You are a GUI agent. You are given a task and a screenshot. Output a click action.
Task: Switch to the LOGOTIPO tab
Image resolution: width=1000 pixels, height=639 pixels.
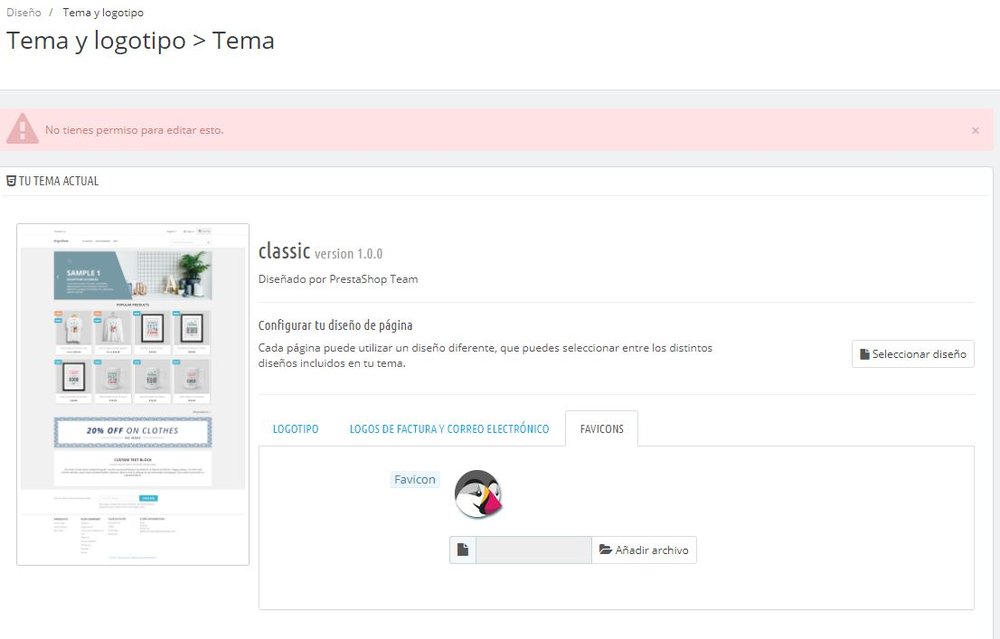click(295, 428)
